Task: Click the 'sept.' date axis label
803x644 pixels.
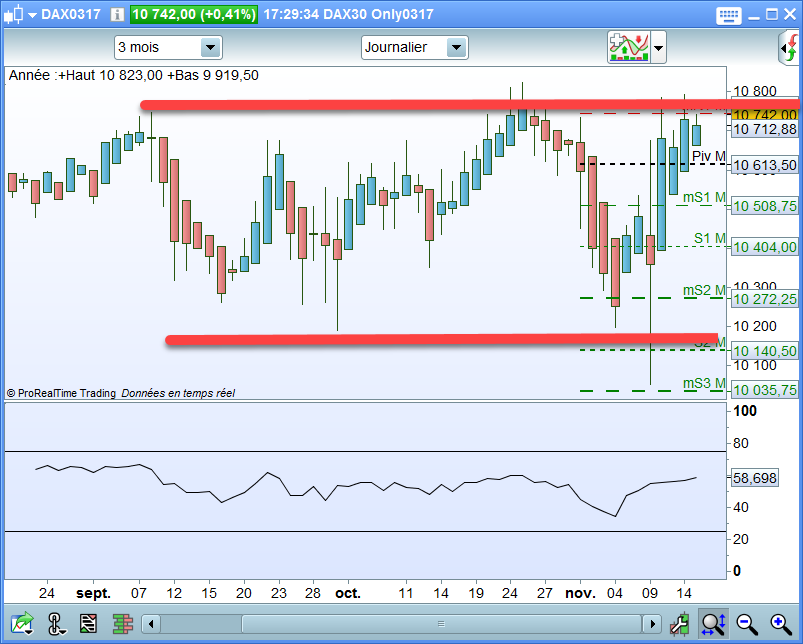Action: pos(93,593)
